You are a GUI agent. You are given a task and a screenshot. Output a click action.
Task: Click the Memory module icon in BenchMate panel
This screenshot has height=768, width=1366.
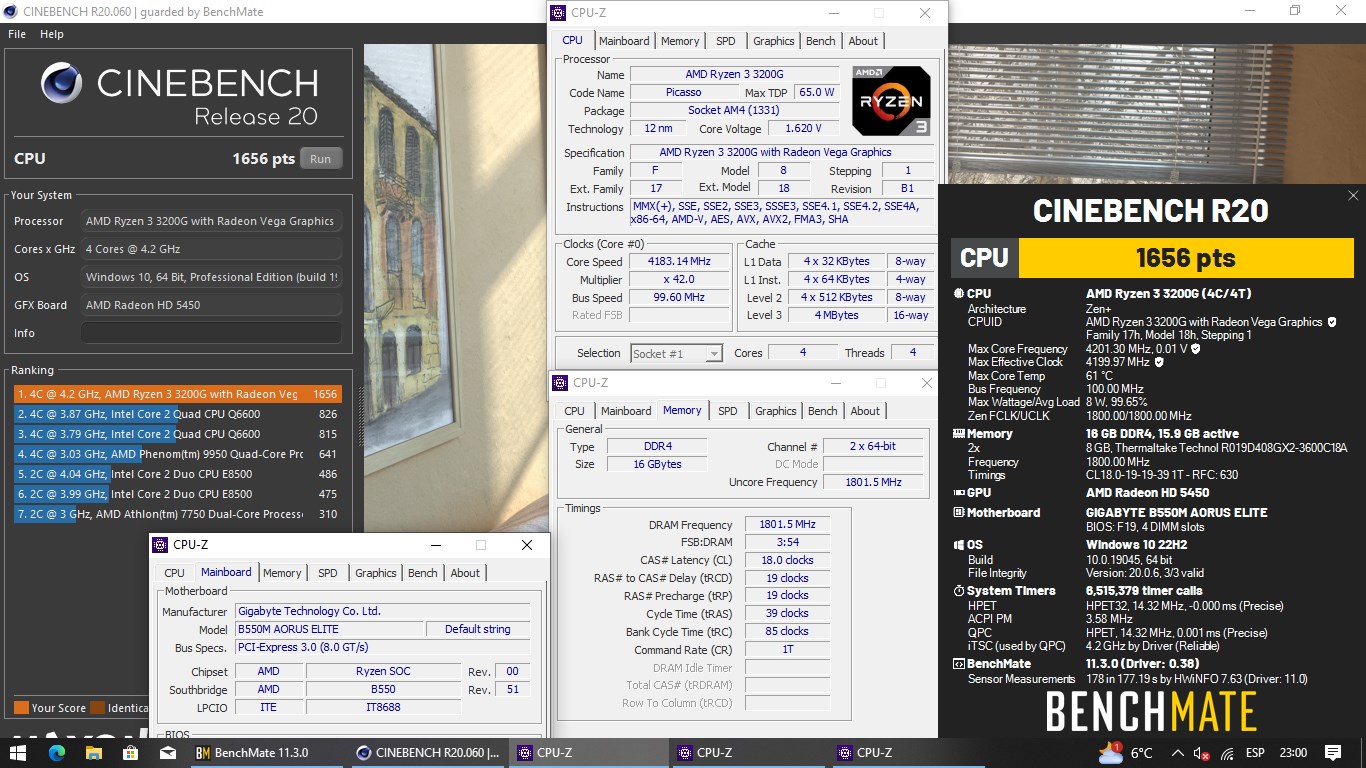coord(958,434)
